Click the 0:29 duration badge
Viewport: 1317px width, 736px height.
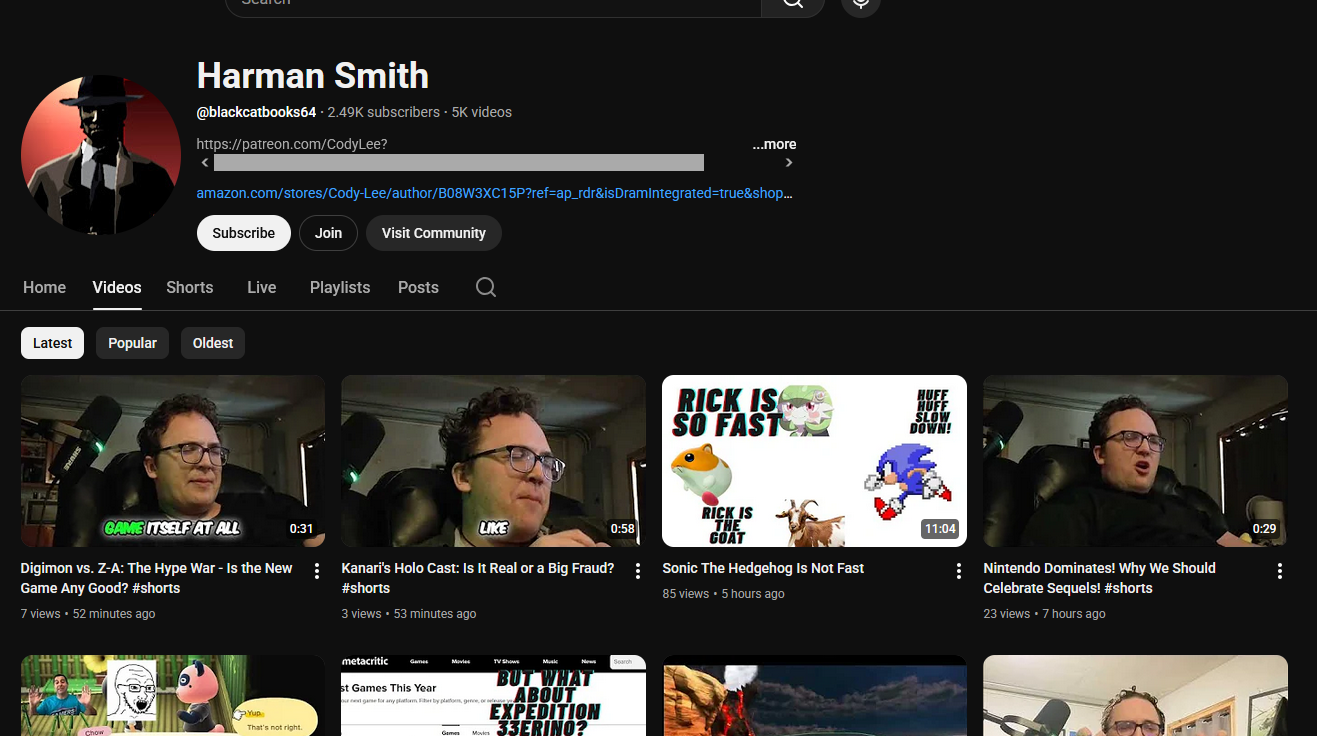(1264, 529)
